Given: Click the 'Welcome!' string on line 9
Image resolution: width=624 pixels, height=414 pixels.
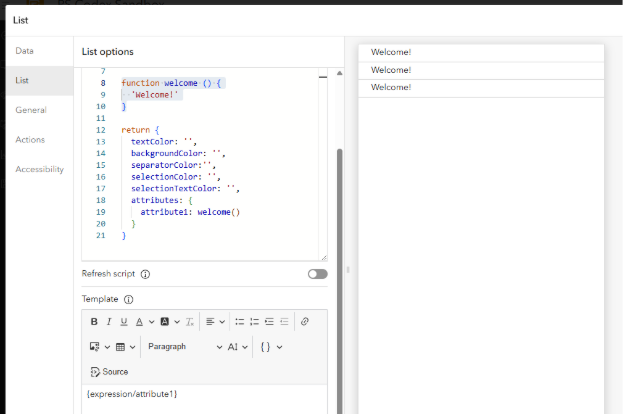Looking at the screenshot, I should pyautogui.click(x=154, y=95).
